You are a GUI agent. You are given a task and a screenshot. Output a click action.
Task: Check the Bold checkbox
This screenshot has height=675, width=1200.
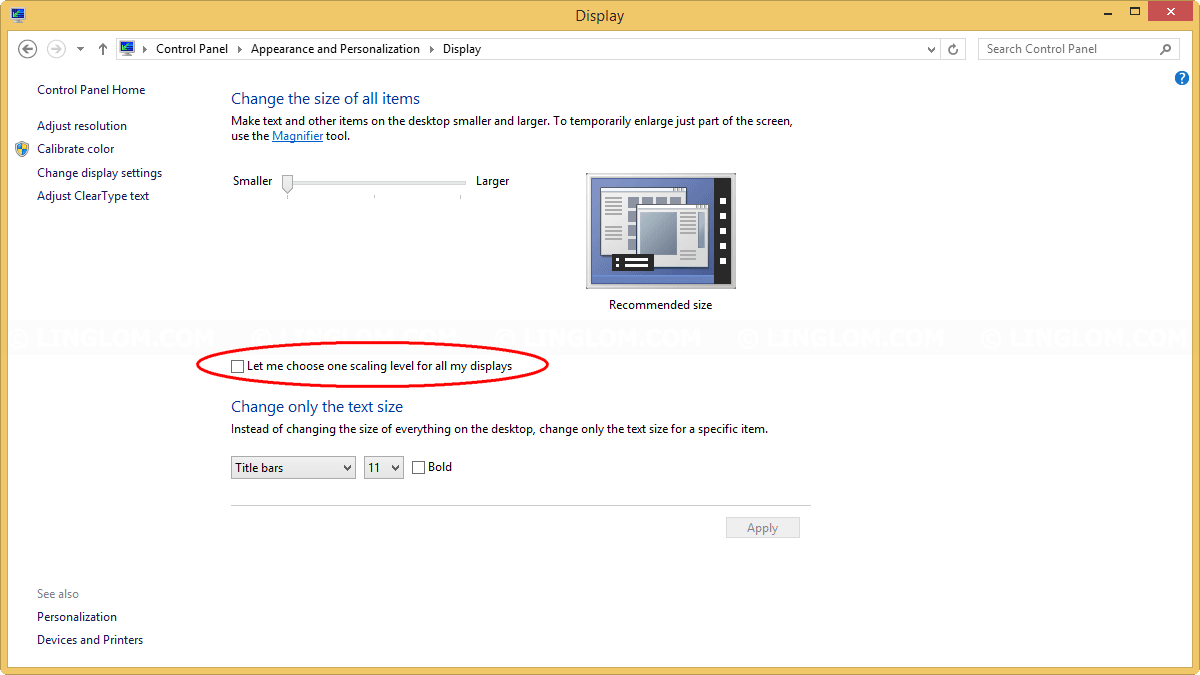tap(418, 467)
